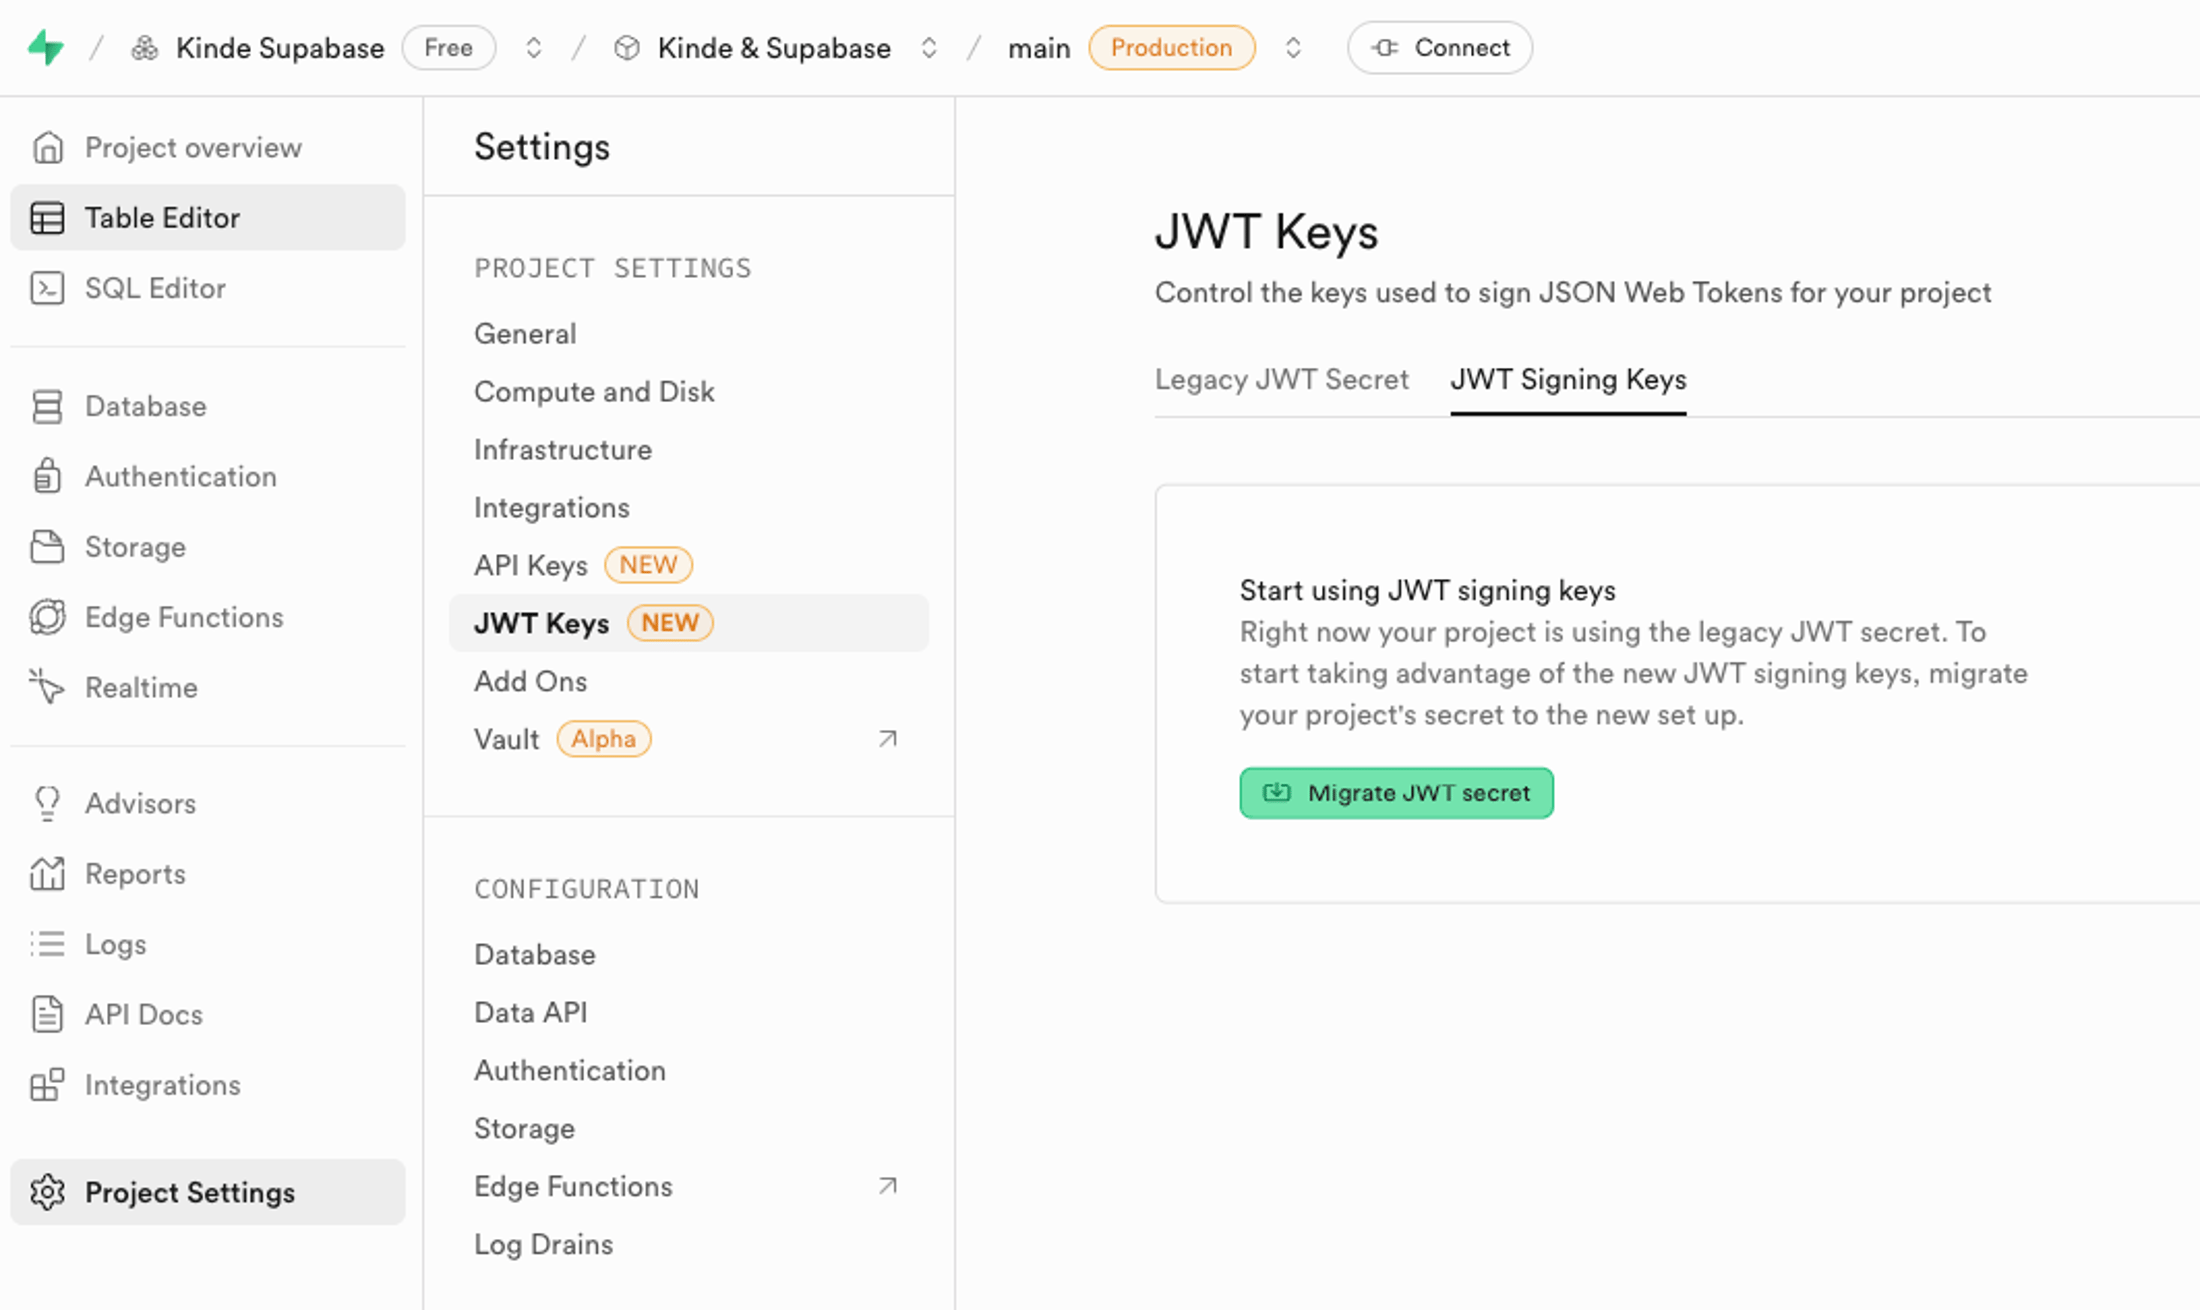Image resolution: width=2200 pixels, height=1310 pixels.
Task: Open the Connect dialog
Action: pos(1439,47)
